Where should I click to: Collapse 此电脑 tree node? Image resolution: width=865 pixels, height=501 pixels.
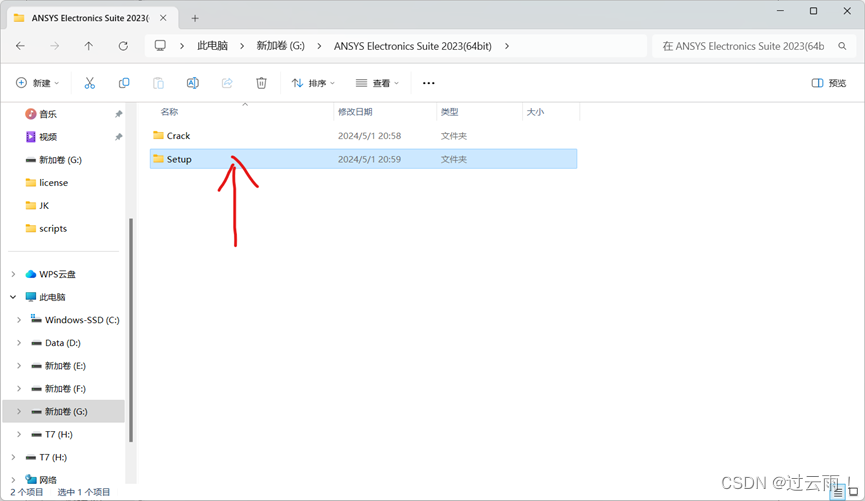pyautogui.click(x=13, y=297)
